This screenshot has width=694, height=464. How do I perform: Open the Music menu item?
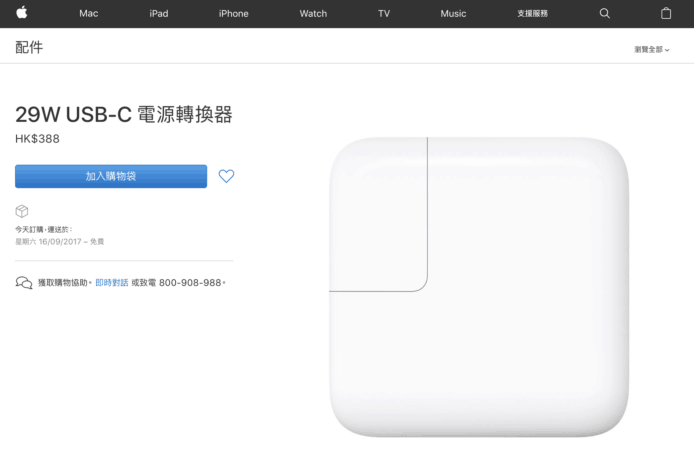coord(453,13)
